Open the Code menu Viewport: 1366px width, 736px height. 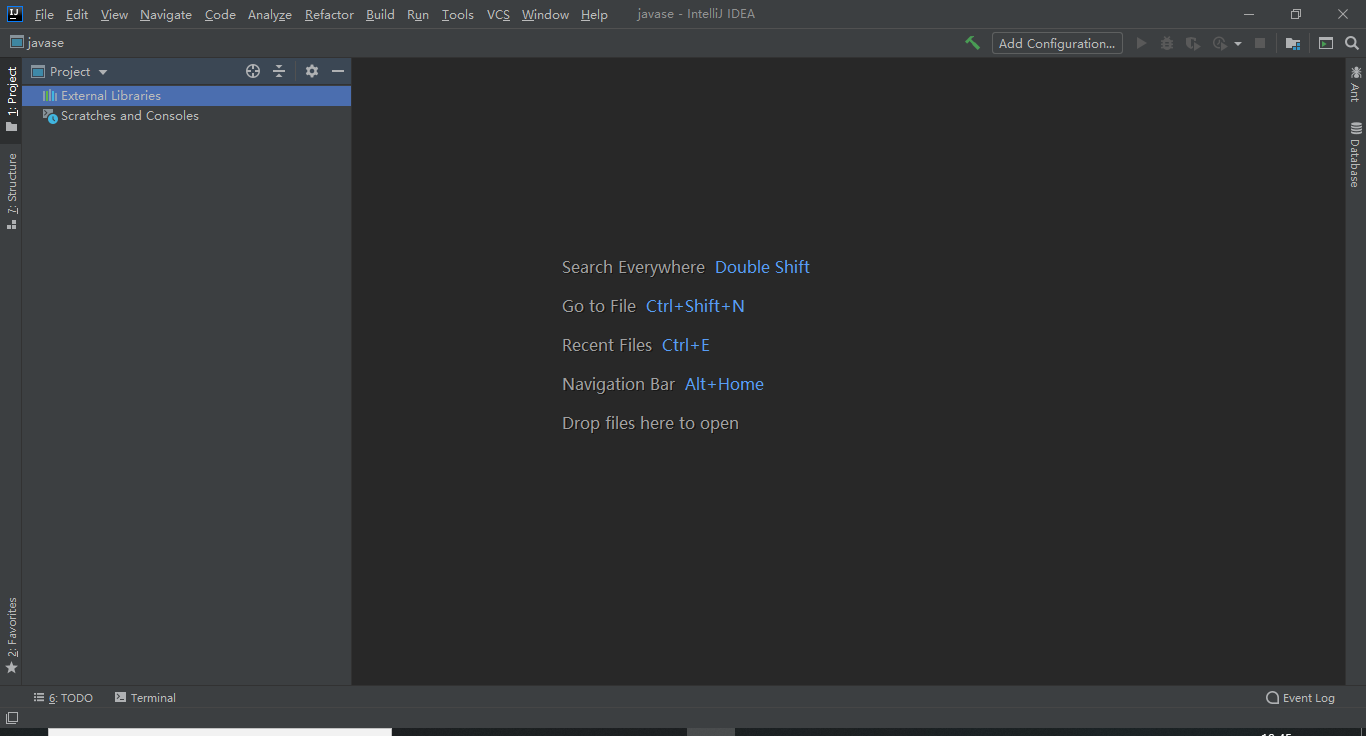[220, 14]
